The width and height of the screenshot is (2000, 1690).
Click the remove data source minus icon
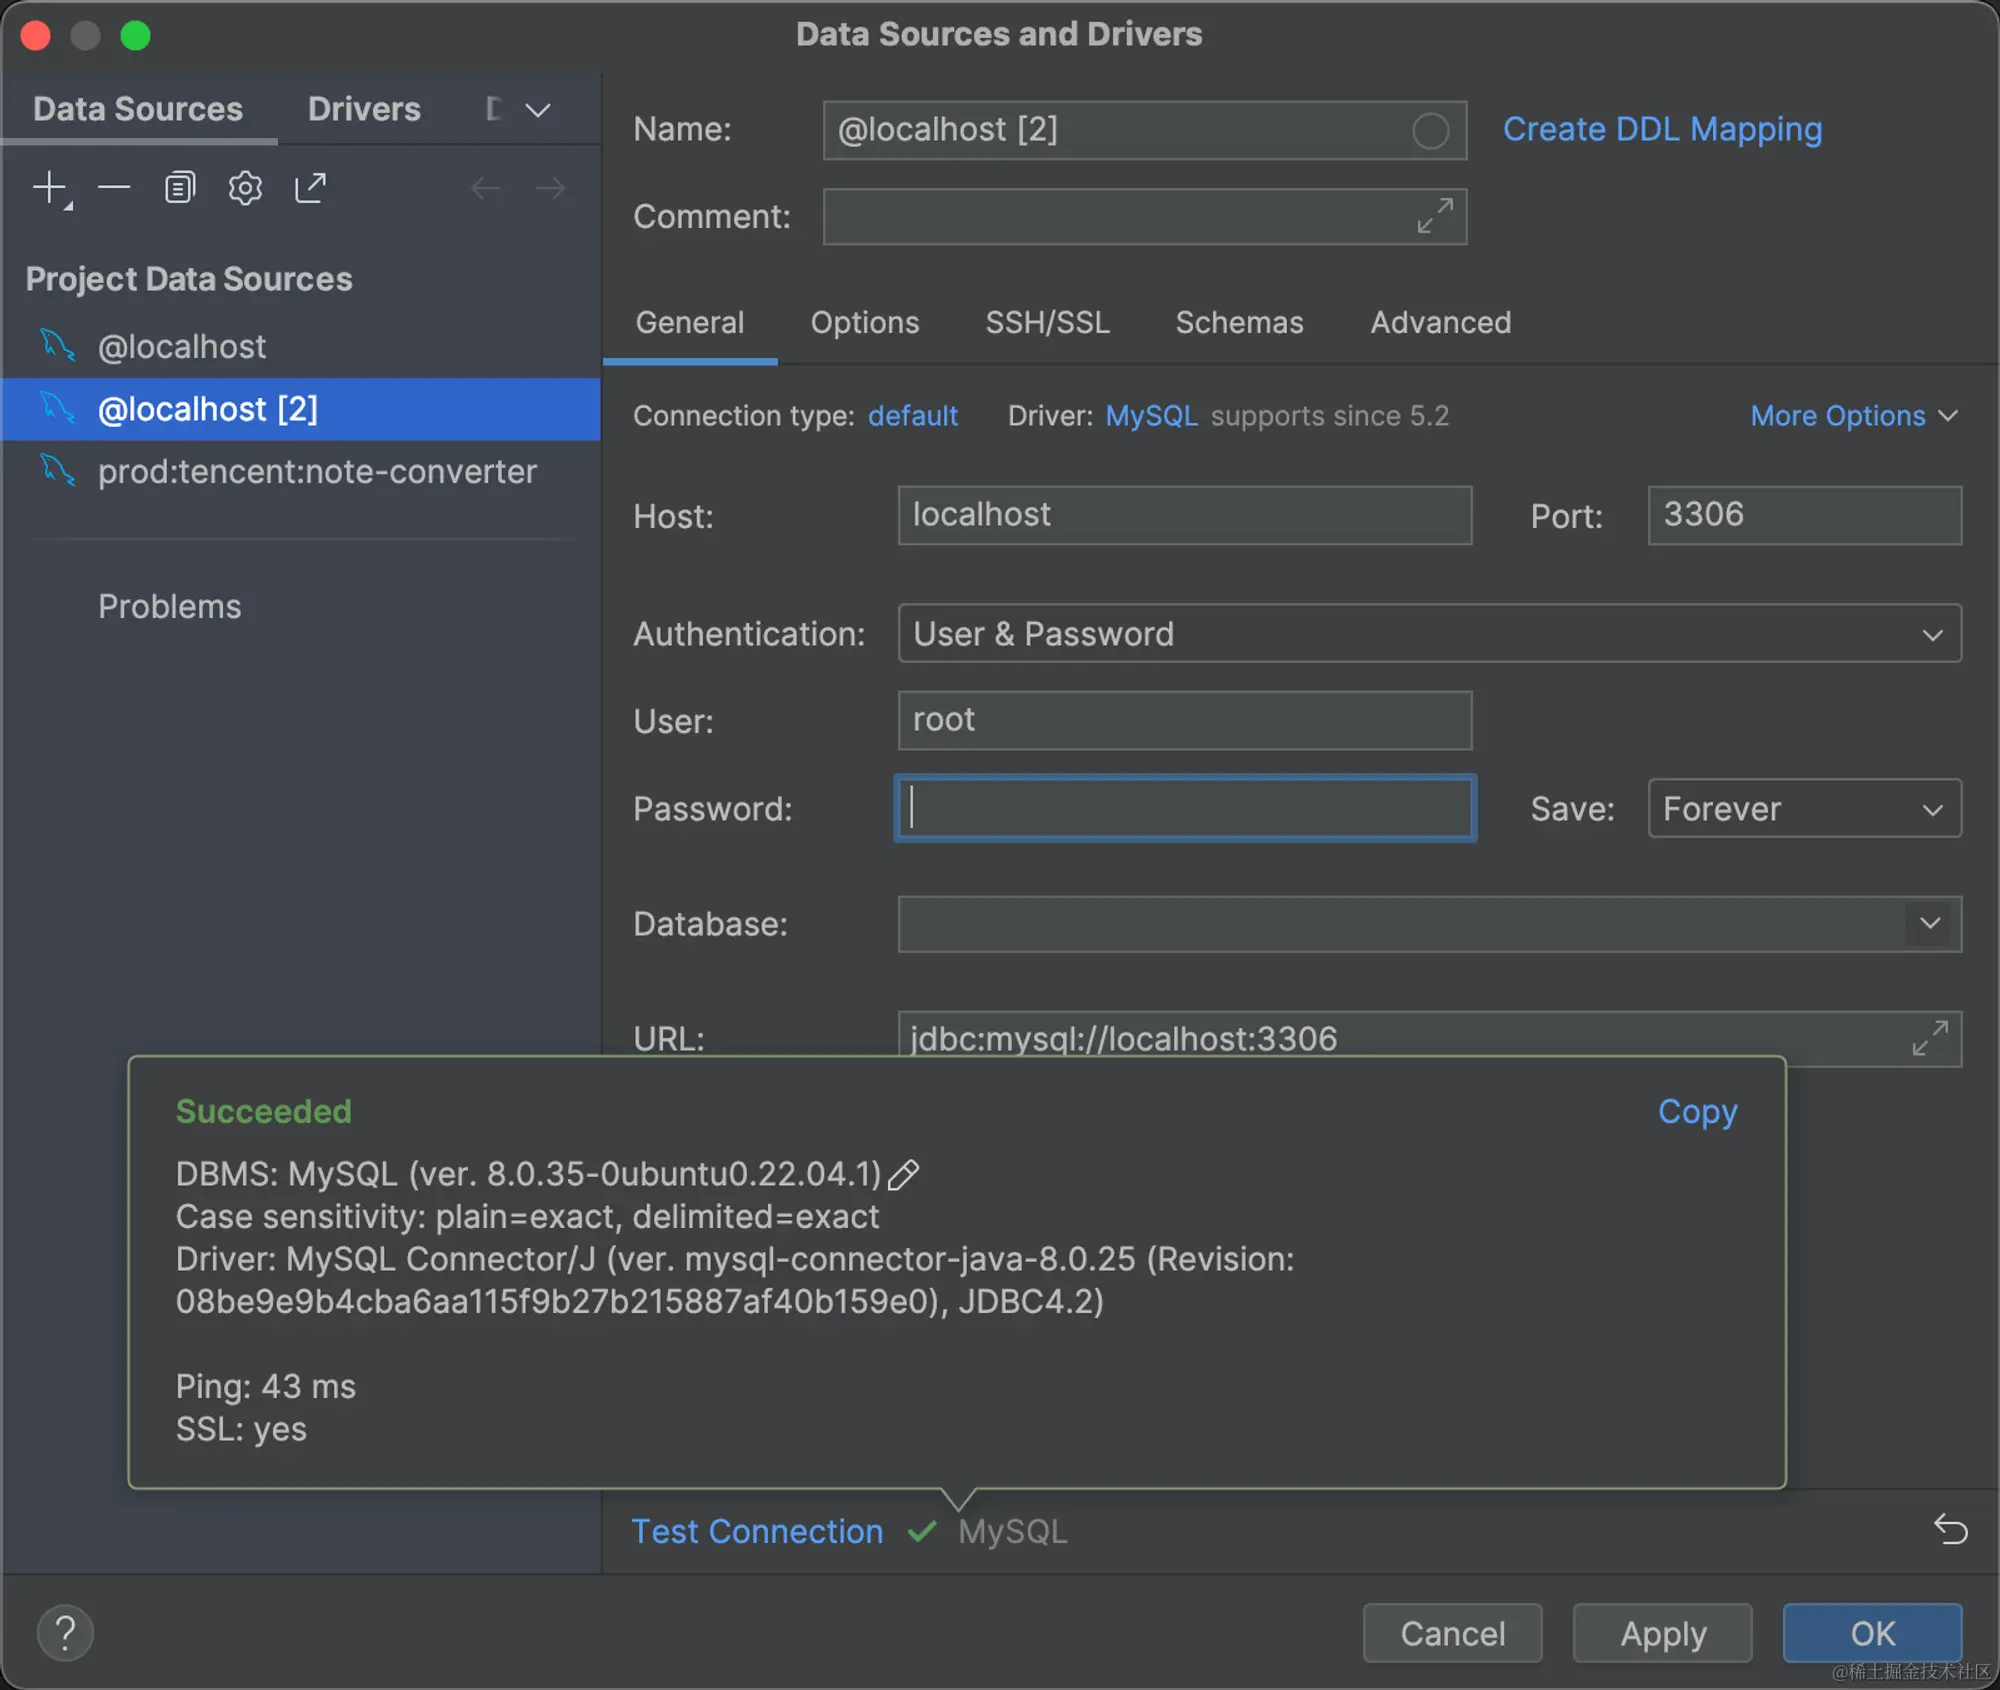pos(115,188)
